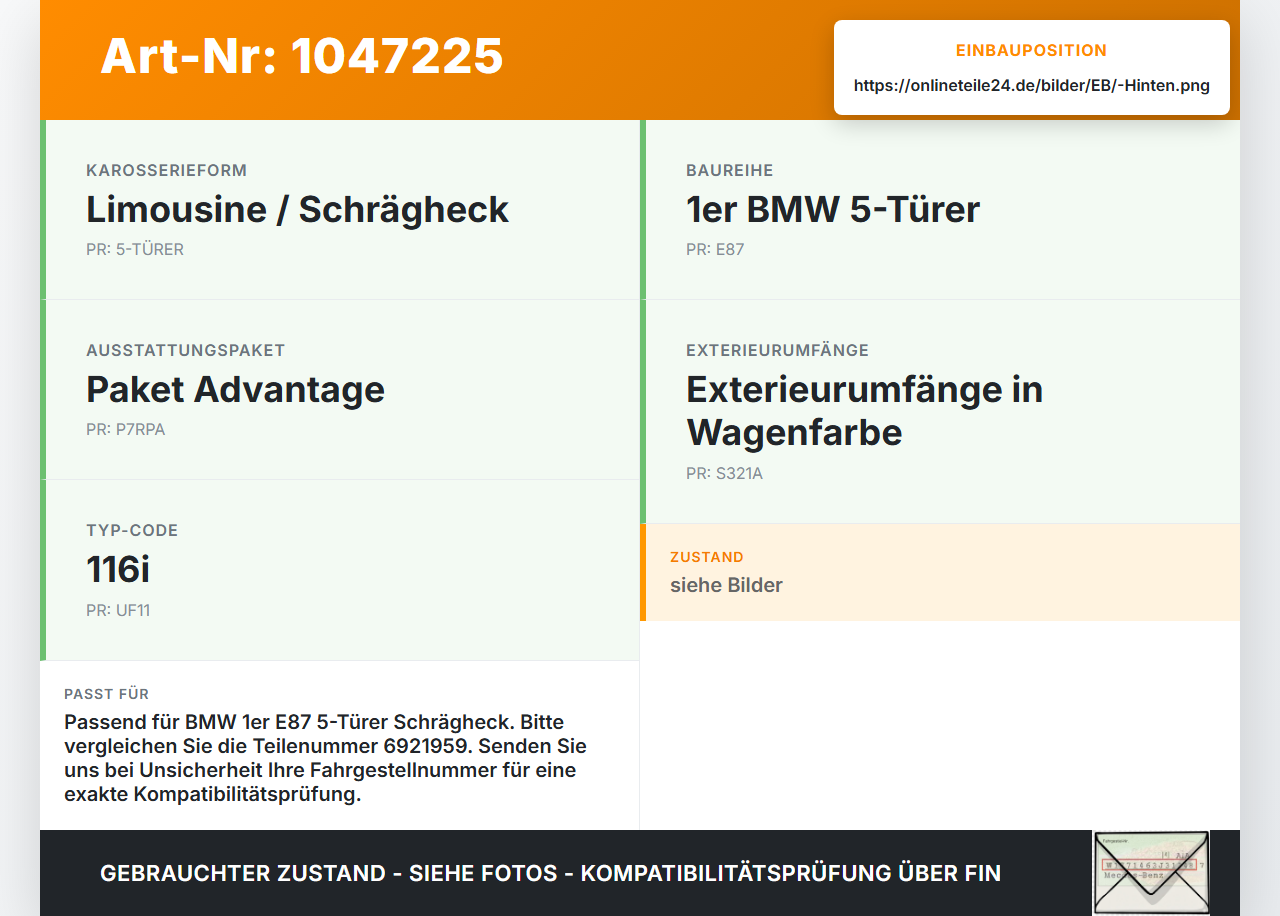Select the Limousine / Schrägheck value
Image resolution: width=1280 pixels, height=916 pixels.
(x=297, y=210)
